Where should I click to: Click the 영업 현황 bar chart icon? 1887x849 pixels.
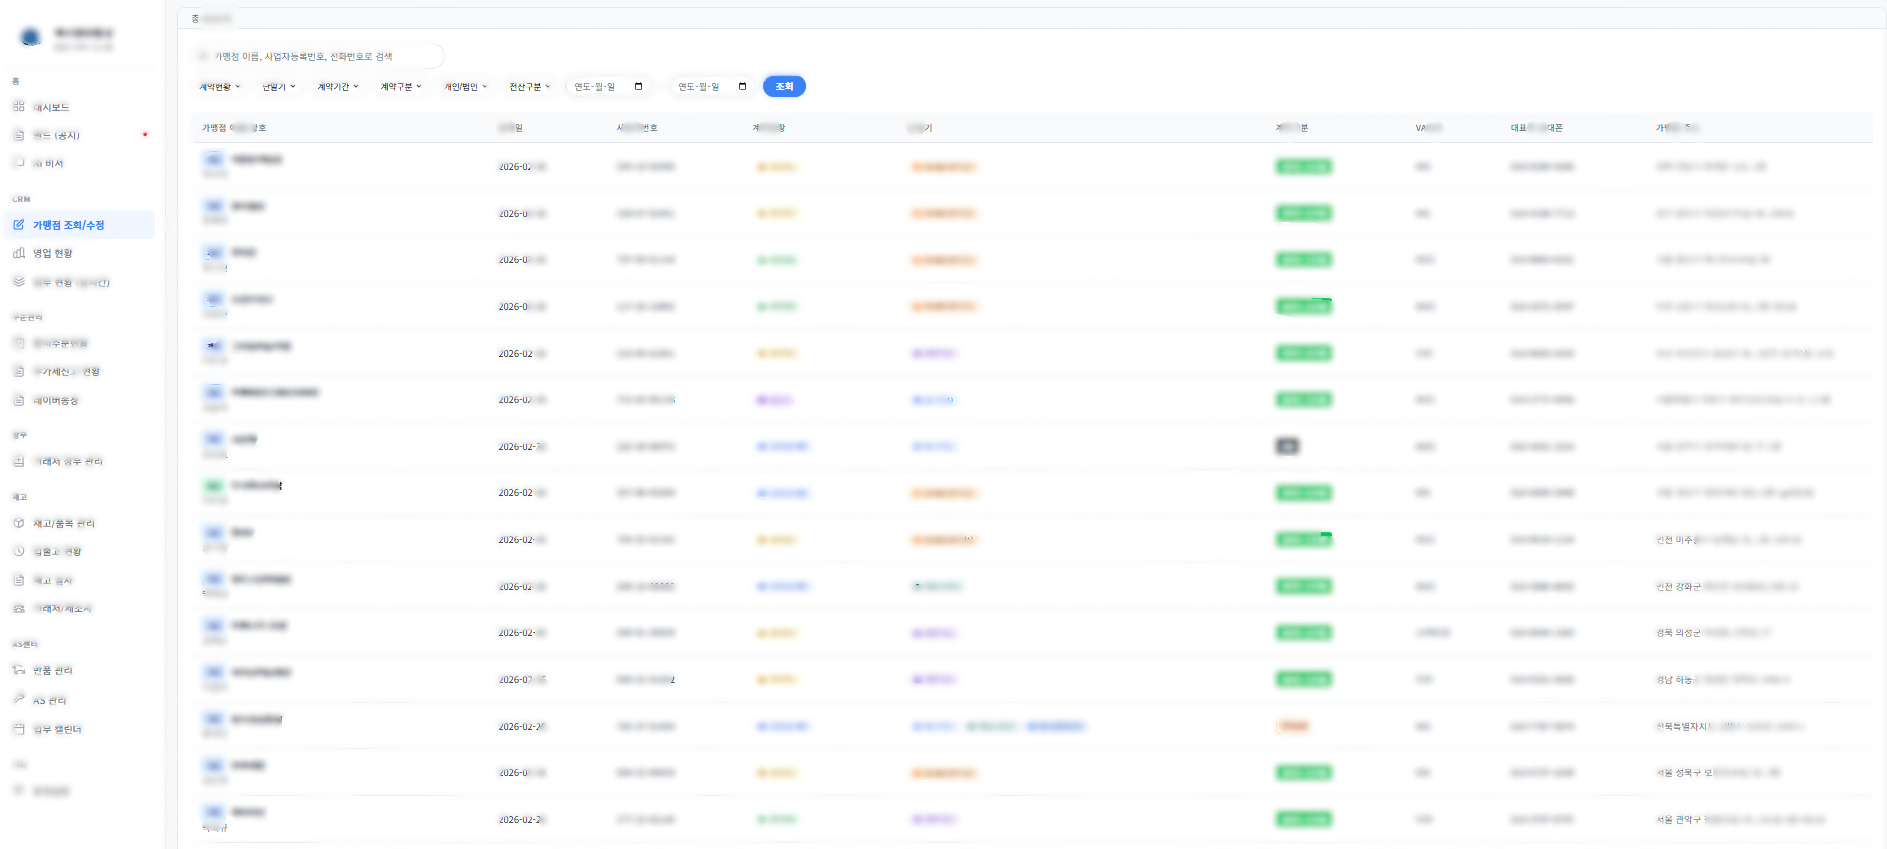pos(19,253)
